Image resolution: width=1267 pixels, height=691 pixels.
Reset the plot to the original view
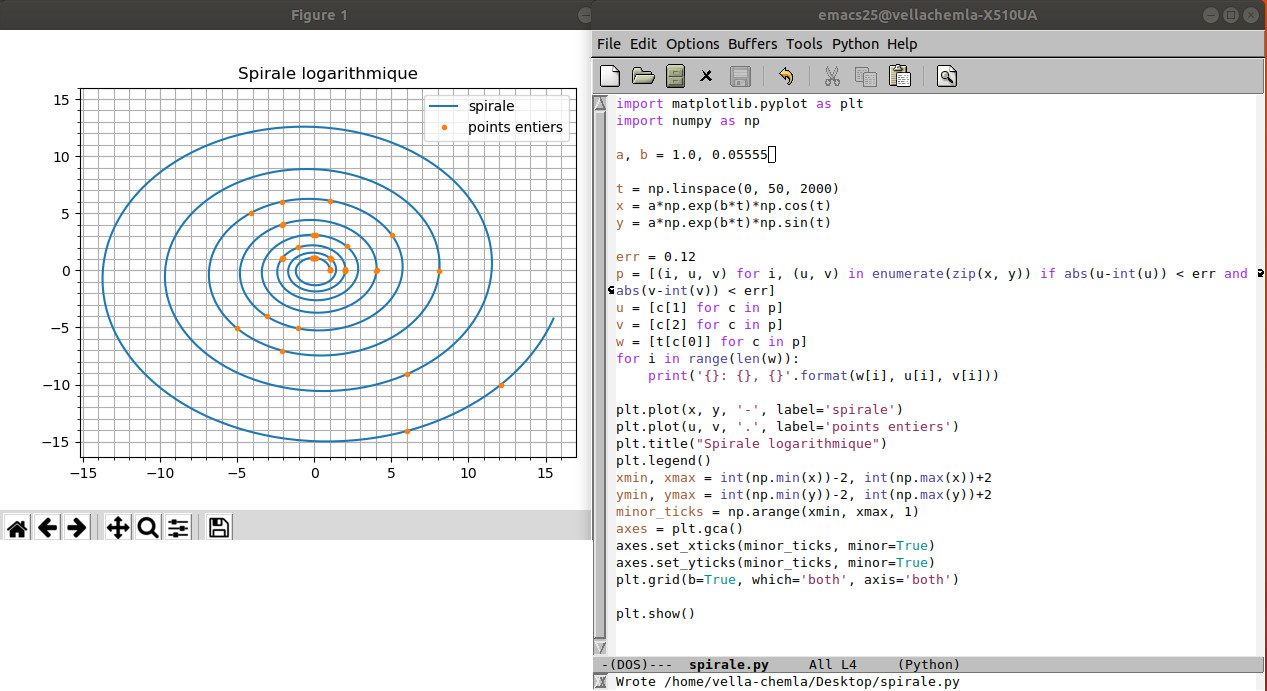click(17, 528)
